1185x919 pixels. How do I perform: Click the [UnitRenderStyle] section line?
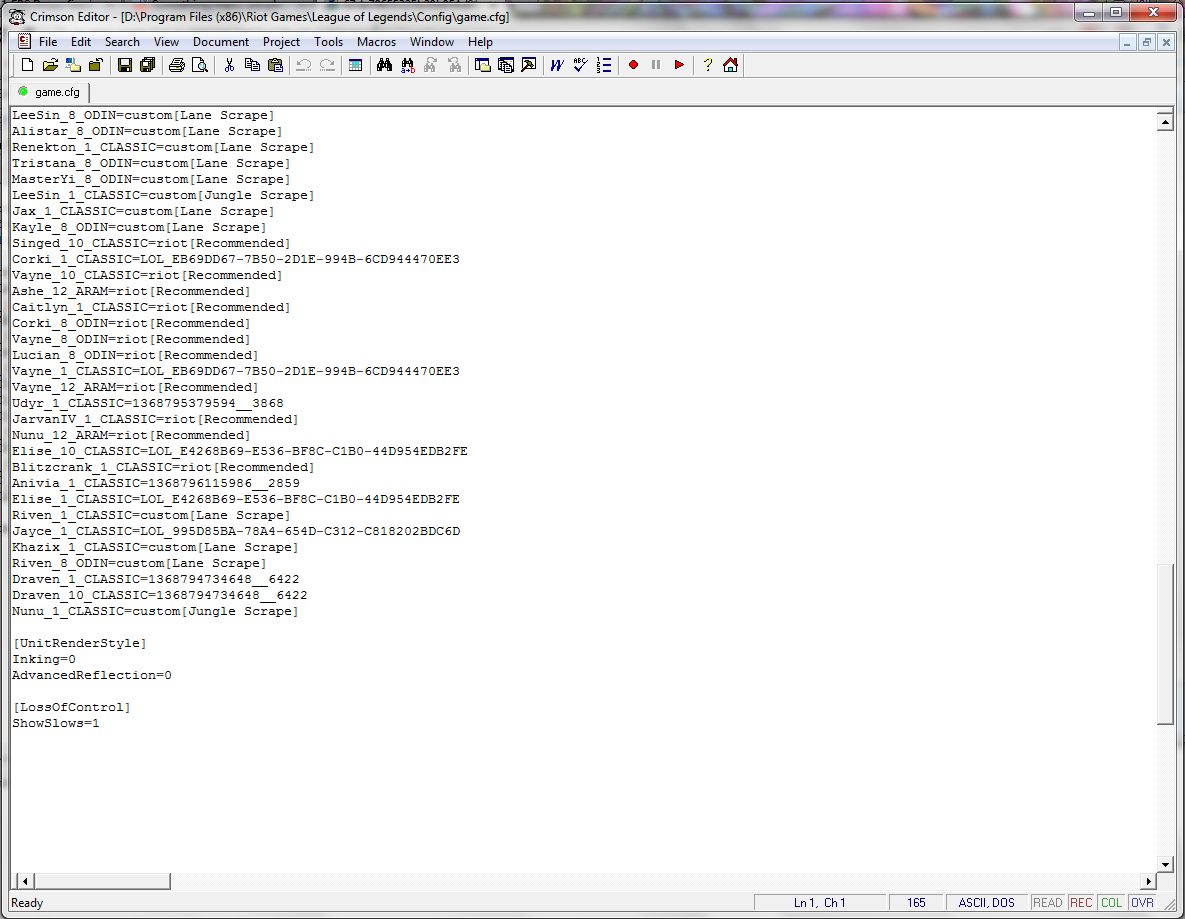[x=79, y=643]
